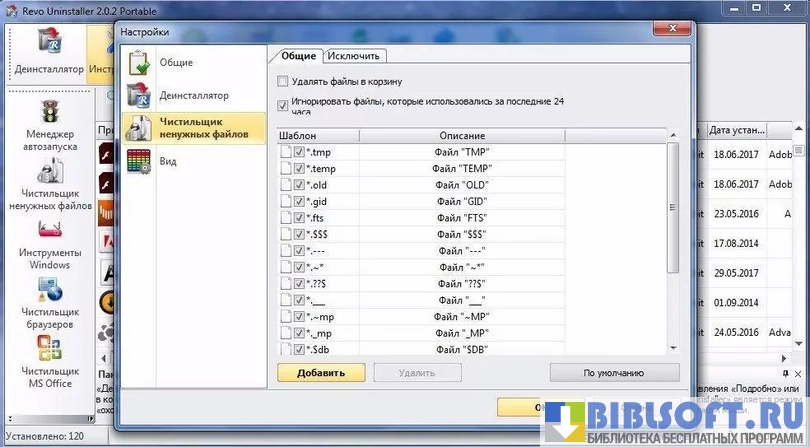810x447 pixels.
Task: Click the Деинсталлятор icon in the main toolbar
Action: (x=48, y=50)
